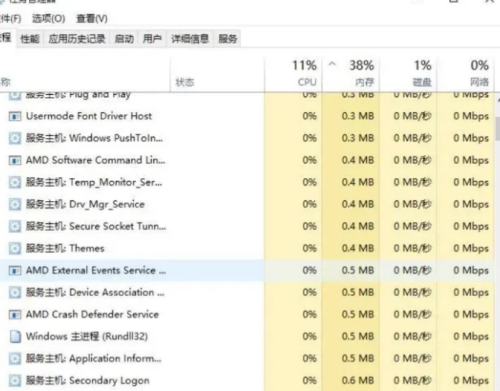Select 服务主机: Temp_Monitor_Ser... row

pos(247,182)
